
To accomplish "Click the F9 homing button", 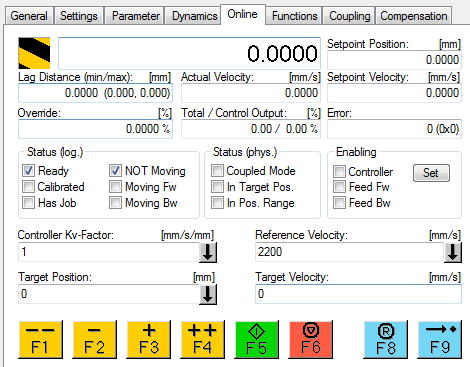I will 440,340.
